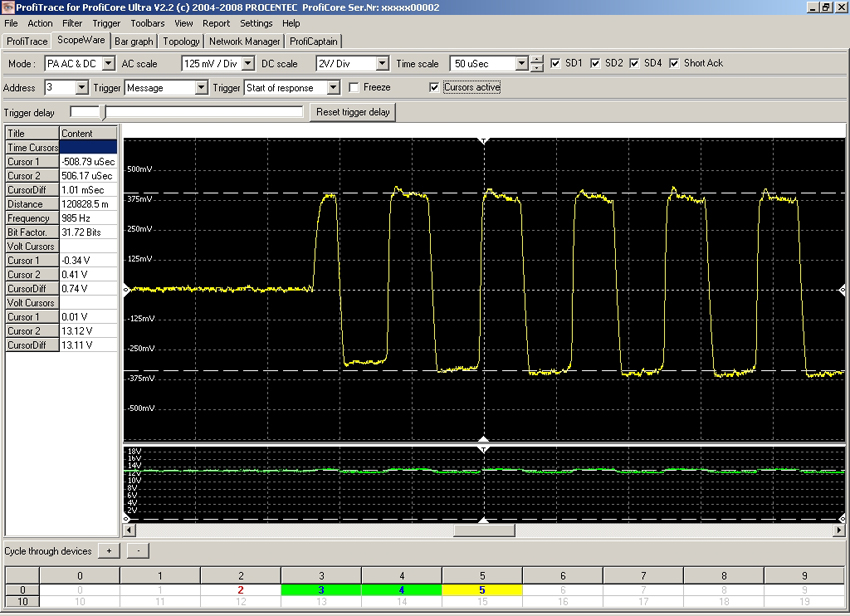Select green device 3 in the address grid
The width and height of the screenshot is (850, 616).
pyautogui.click(x=321, y=590)
